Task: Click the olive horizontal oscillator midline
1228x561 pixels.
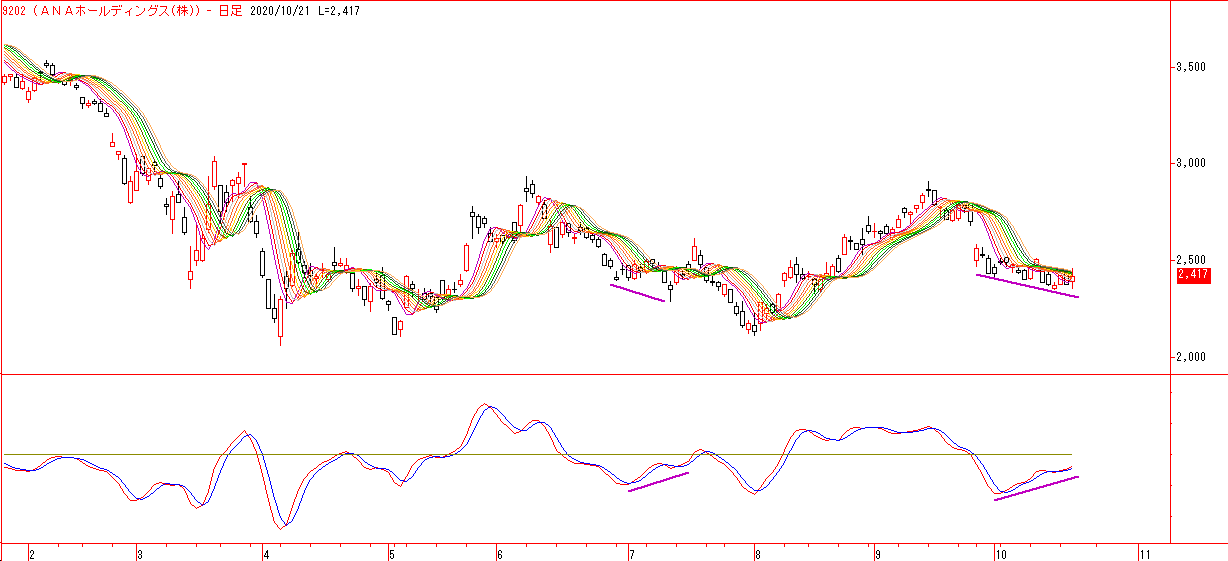Action: pyautogui.click(x=537, y=455)
